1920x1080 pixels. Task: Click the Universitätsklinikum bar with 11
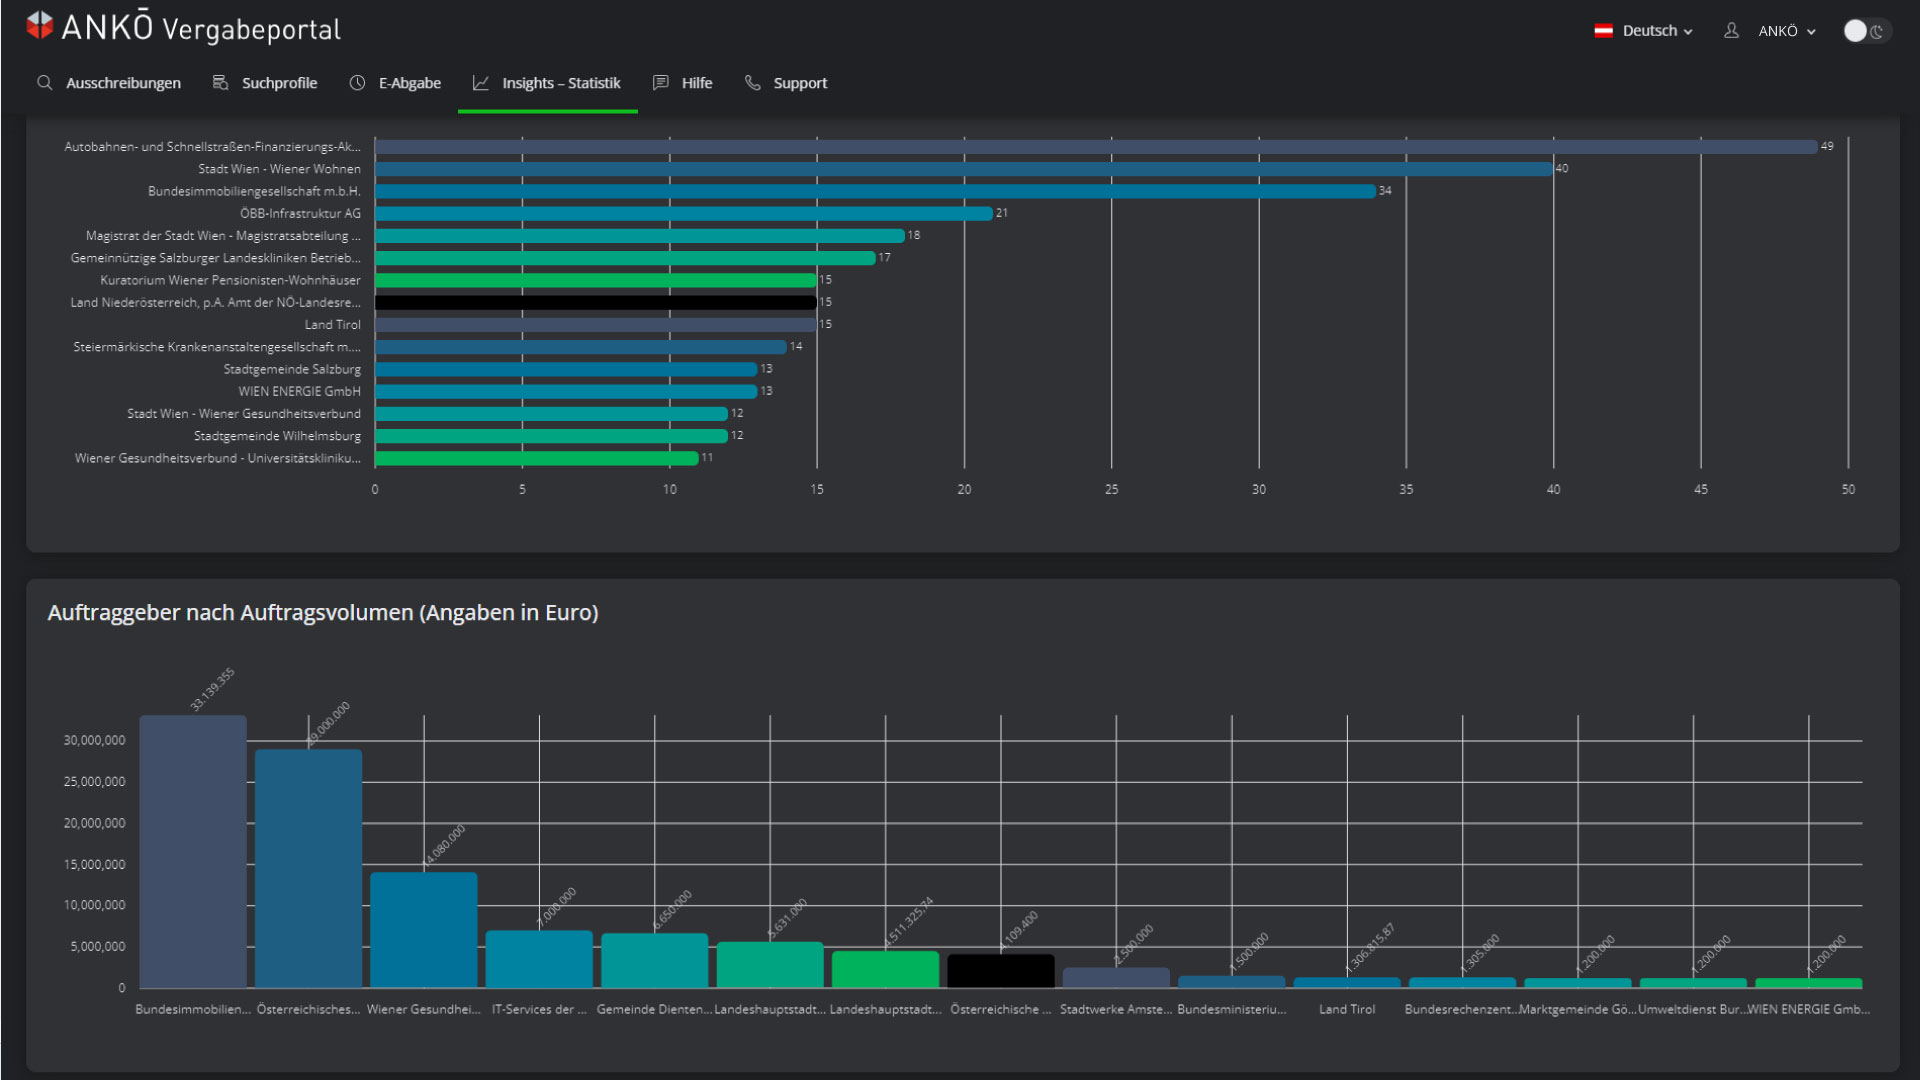point(537,458)
